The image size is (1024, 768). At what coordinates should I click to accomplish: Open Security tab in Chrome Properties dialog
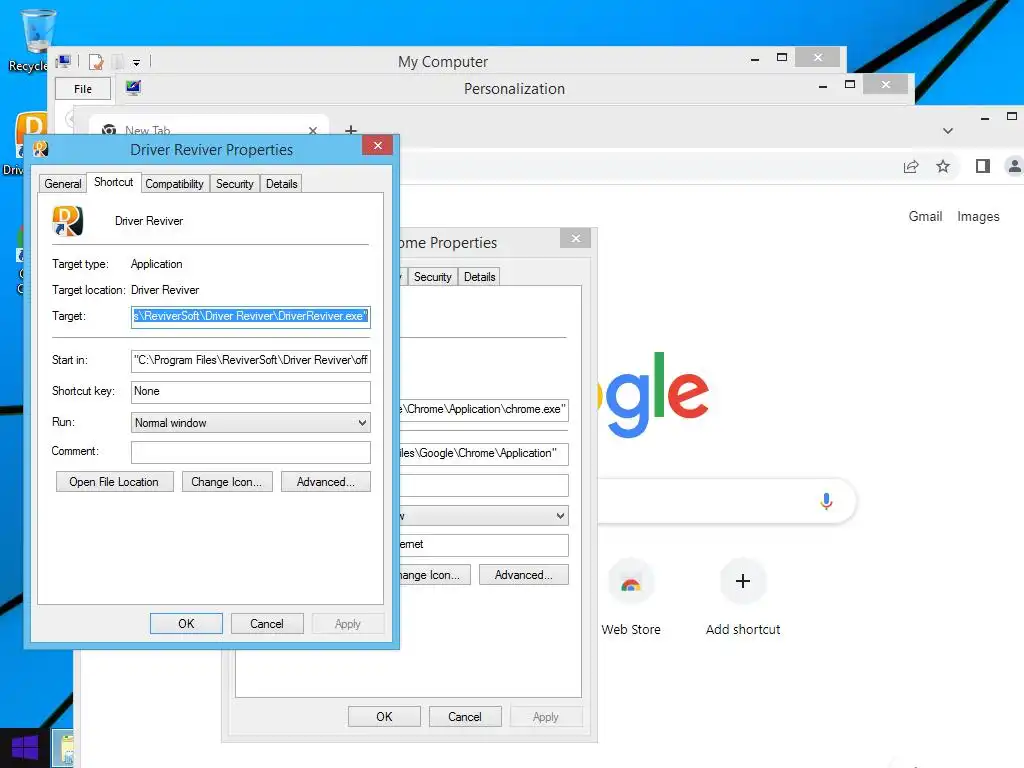coord(432,277)
